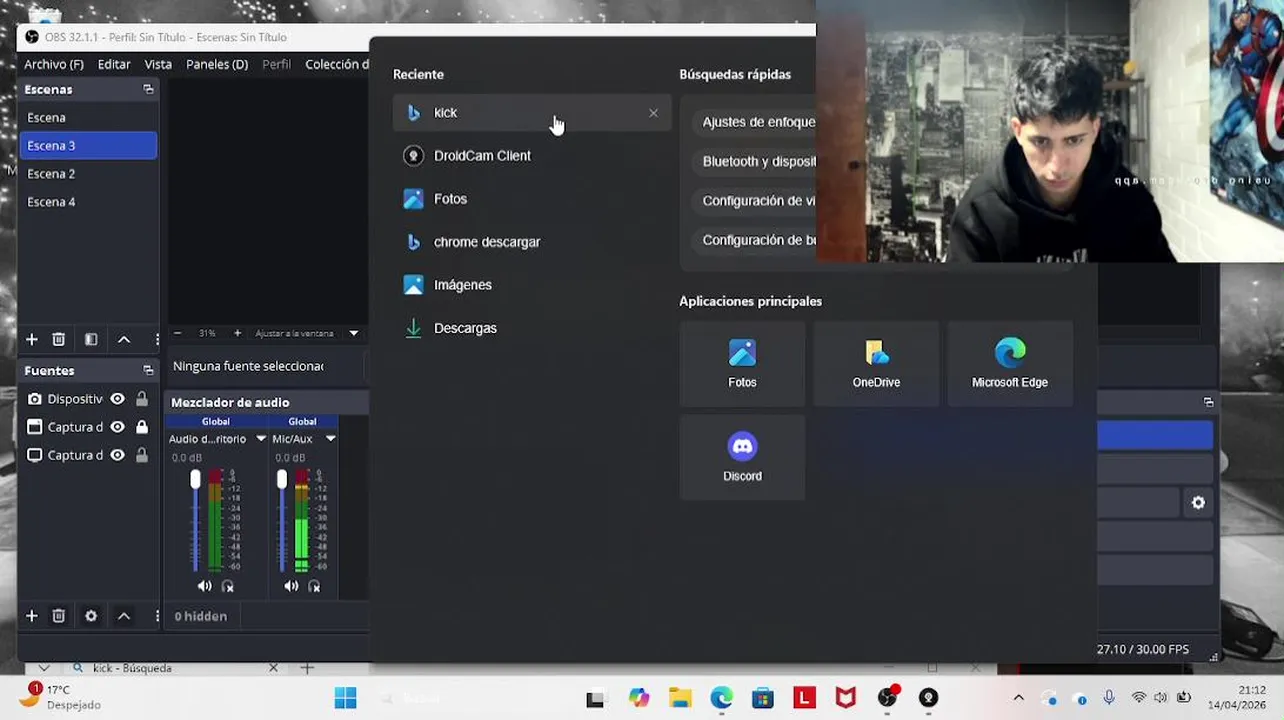The height and width of the screenshot is (720, 1284).
Task: Open new browser tab plus button
Action: (x=307, y=668)
